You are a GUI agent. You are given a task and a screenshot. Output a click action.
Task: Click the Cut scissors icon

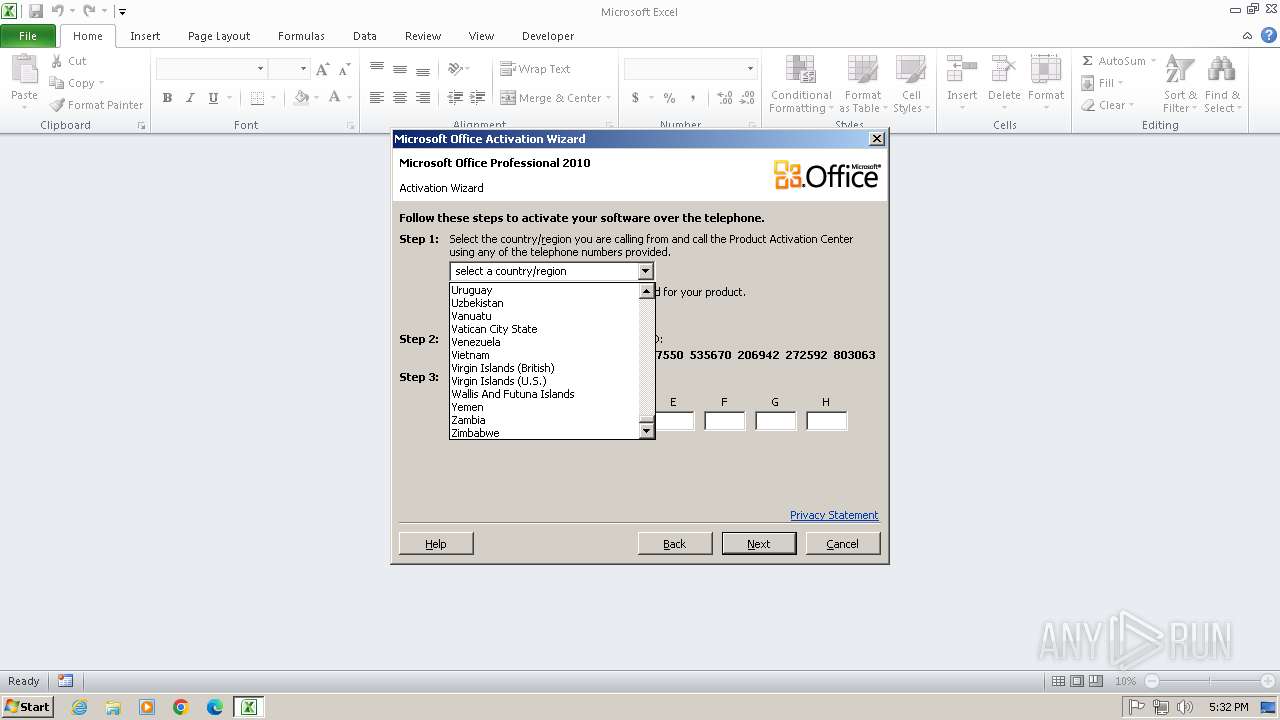(x=57, y=61)
